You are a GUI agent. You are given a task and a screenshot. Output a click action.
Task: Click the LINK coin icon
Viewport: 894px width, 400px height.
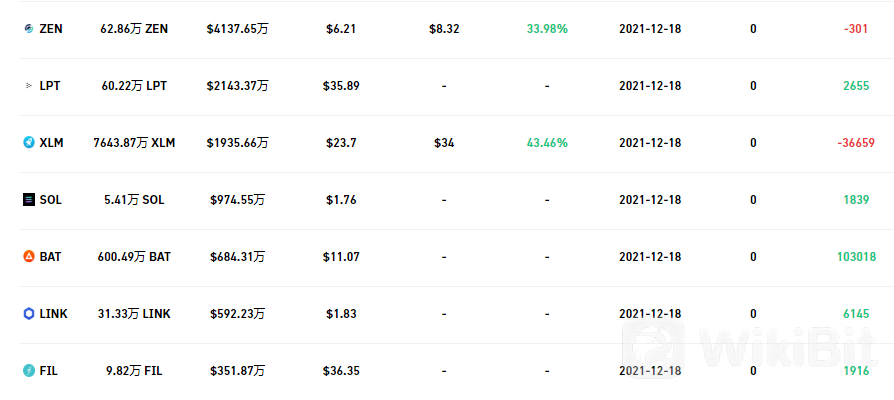pyautogui.click(x=29, y=314)
